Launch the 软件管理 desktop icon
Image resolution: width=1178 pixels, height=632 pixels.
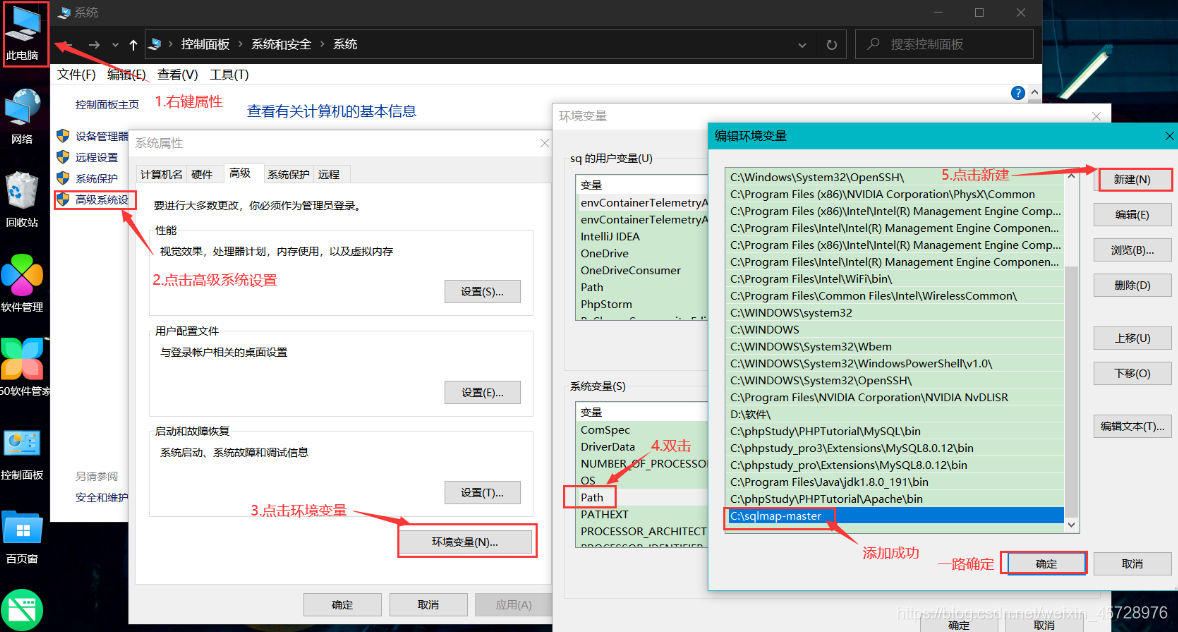coord(22,283)
